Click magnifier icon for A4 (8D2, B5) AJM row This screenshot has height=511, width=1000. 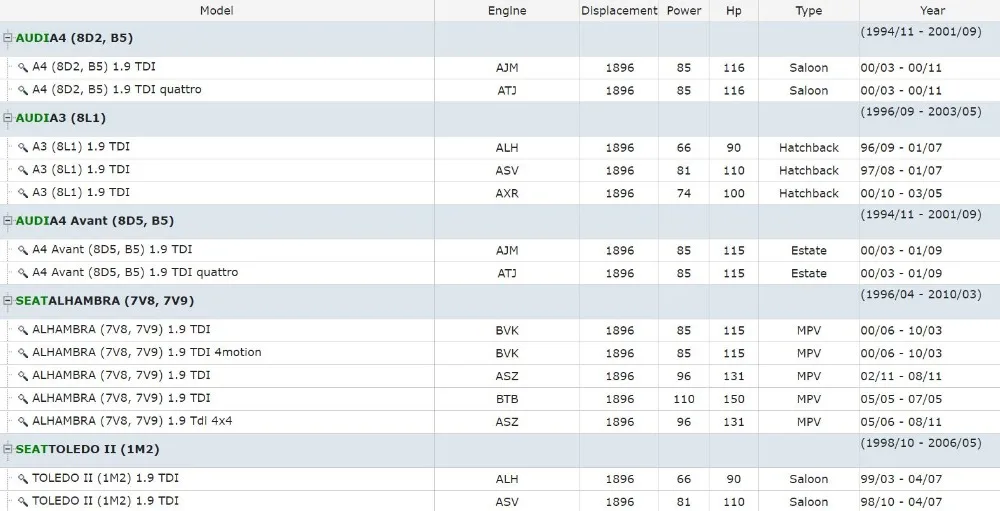[x=23, y=67]
